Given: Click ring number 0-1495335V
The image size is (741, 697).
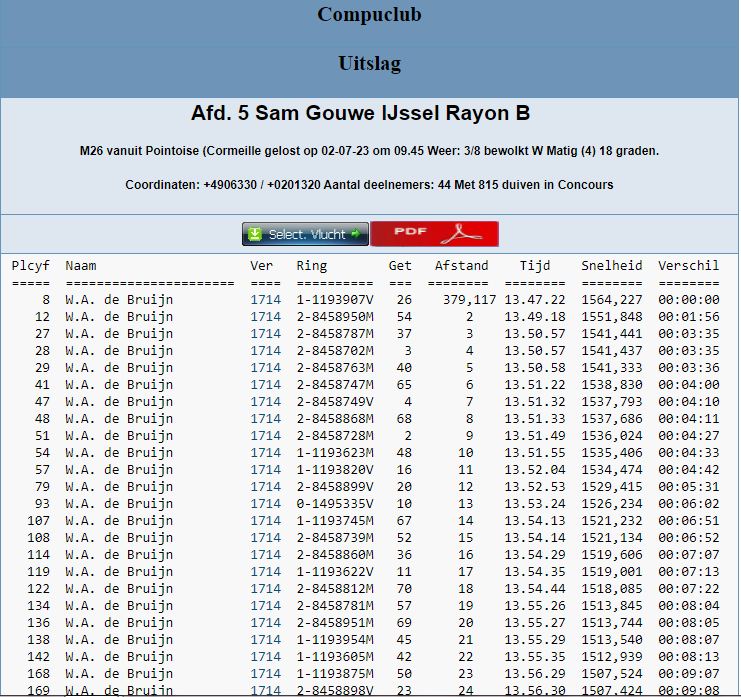Looking at the screenshot, I should tap(335, 504).
